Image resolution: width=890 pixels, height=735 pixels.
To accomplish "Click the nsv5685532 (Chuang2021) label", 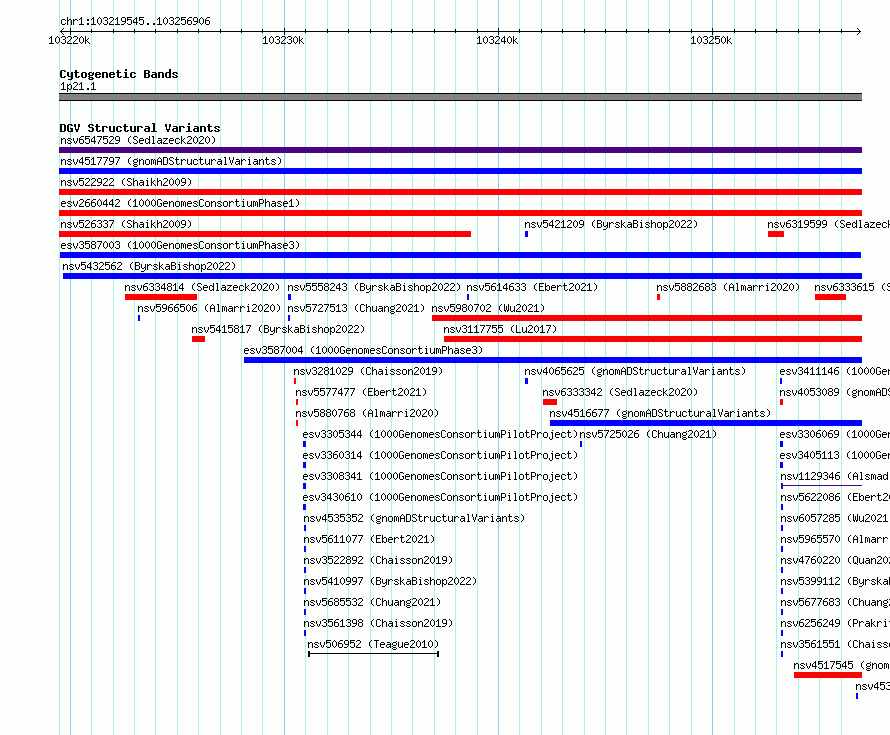I will [372, 602].
